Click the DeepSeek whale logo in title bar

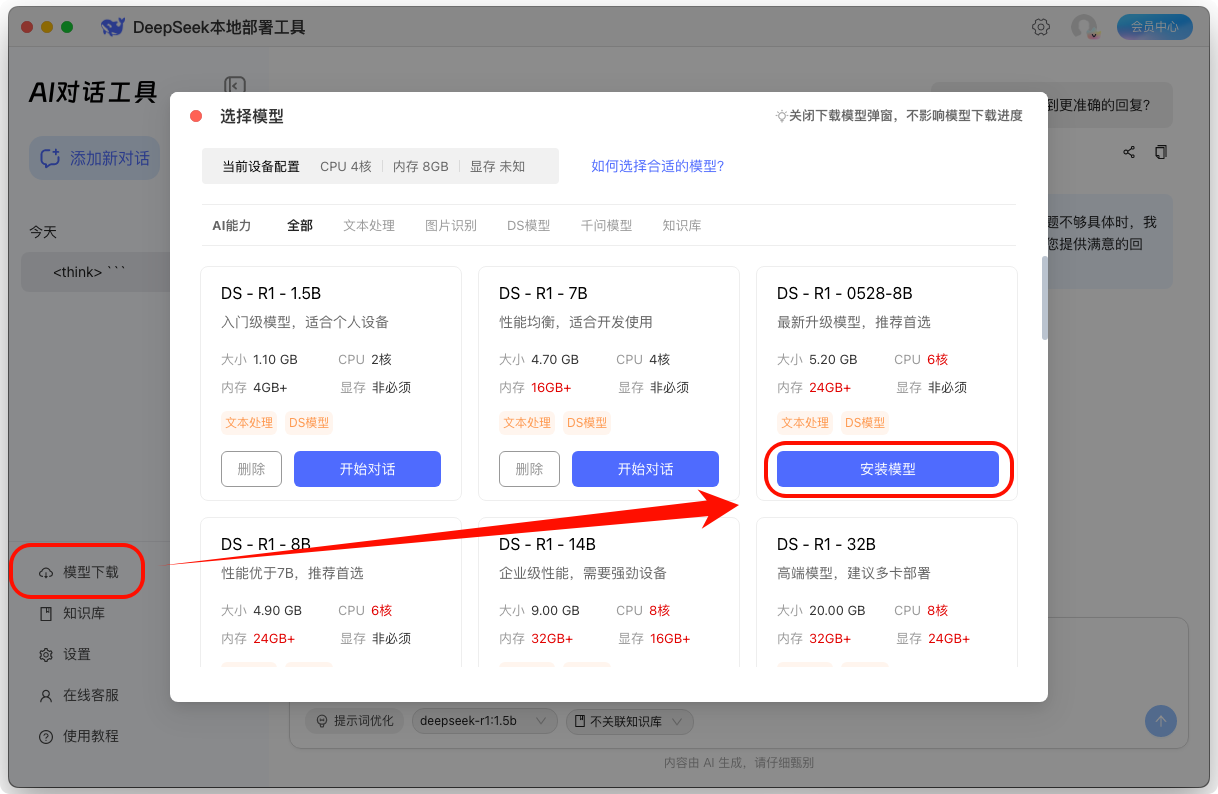(113, 27)
